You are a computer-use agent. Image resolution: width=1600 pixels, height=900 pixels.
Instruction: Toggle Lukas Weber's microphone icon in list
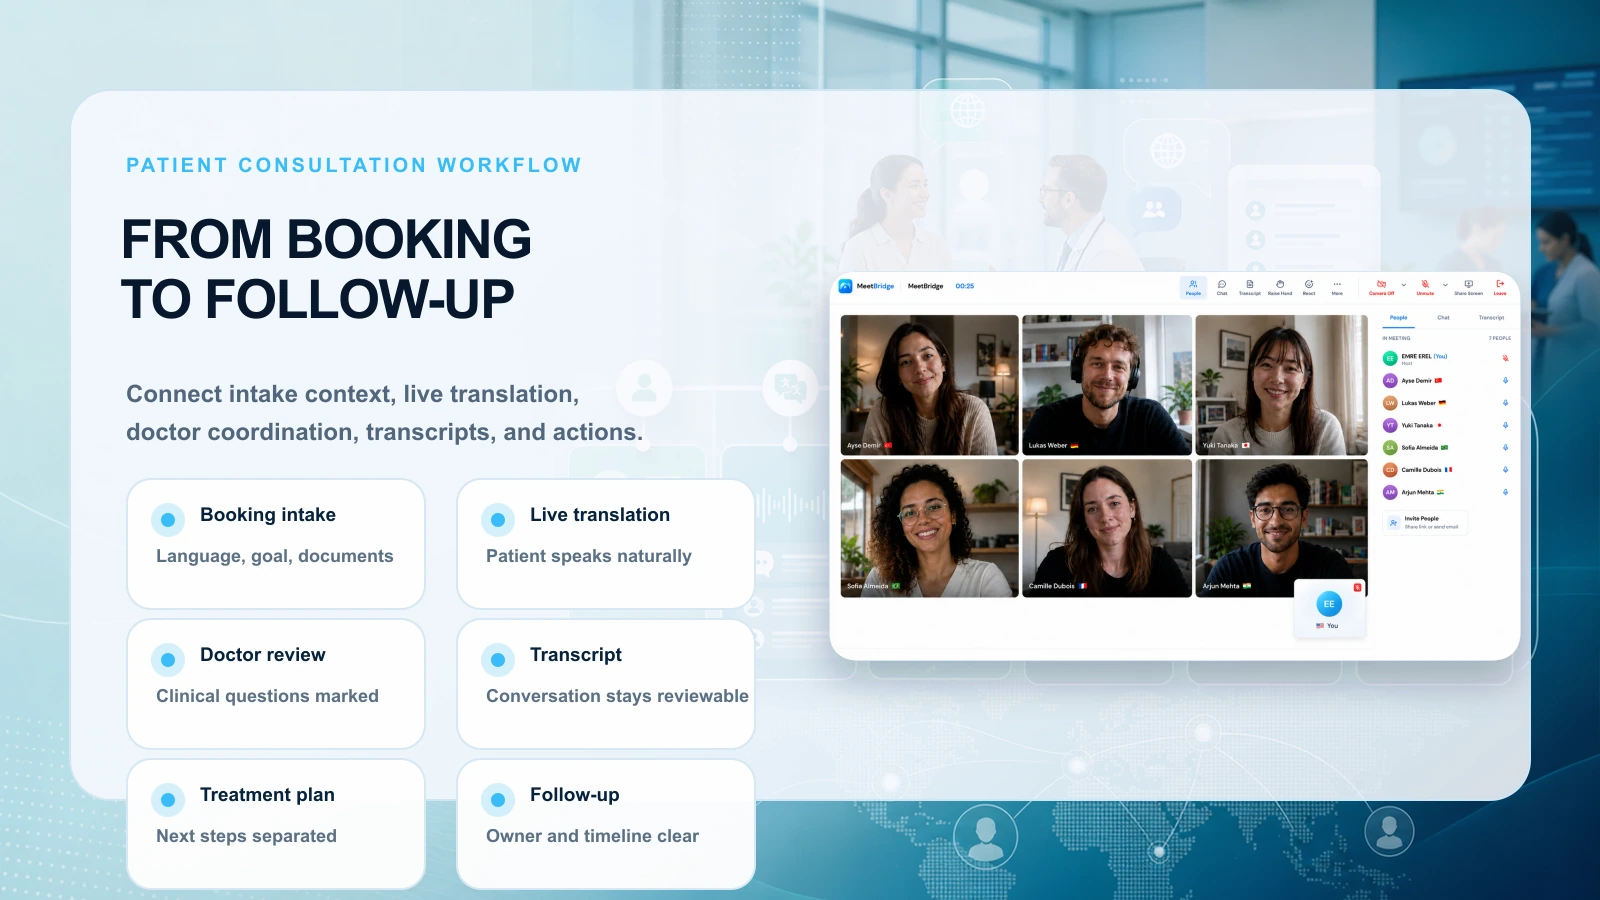click(1505, 403)
